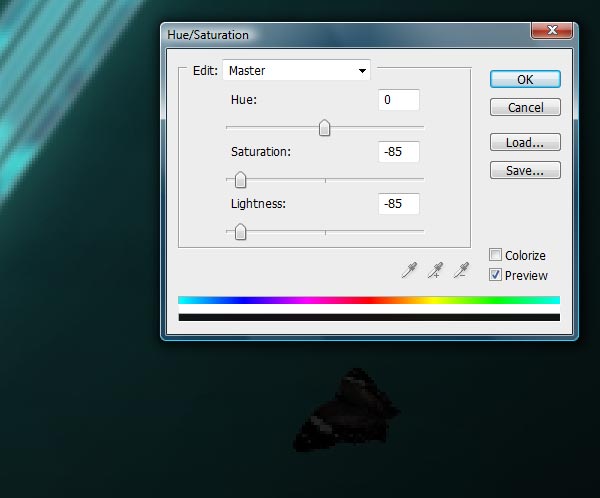Click the Lightness slider handle

(240, 232)
